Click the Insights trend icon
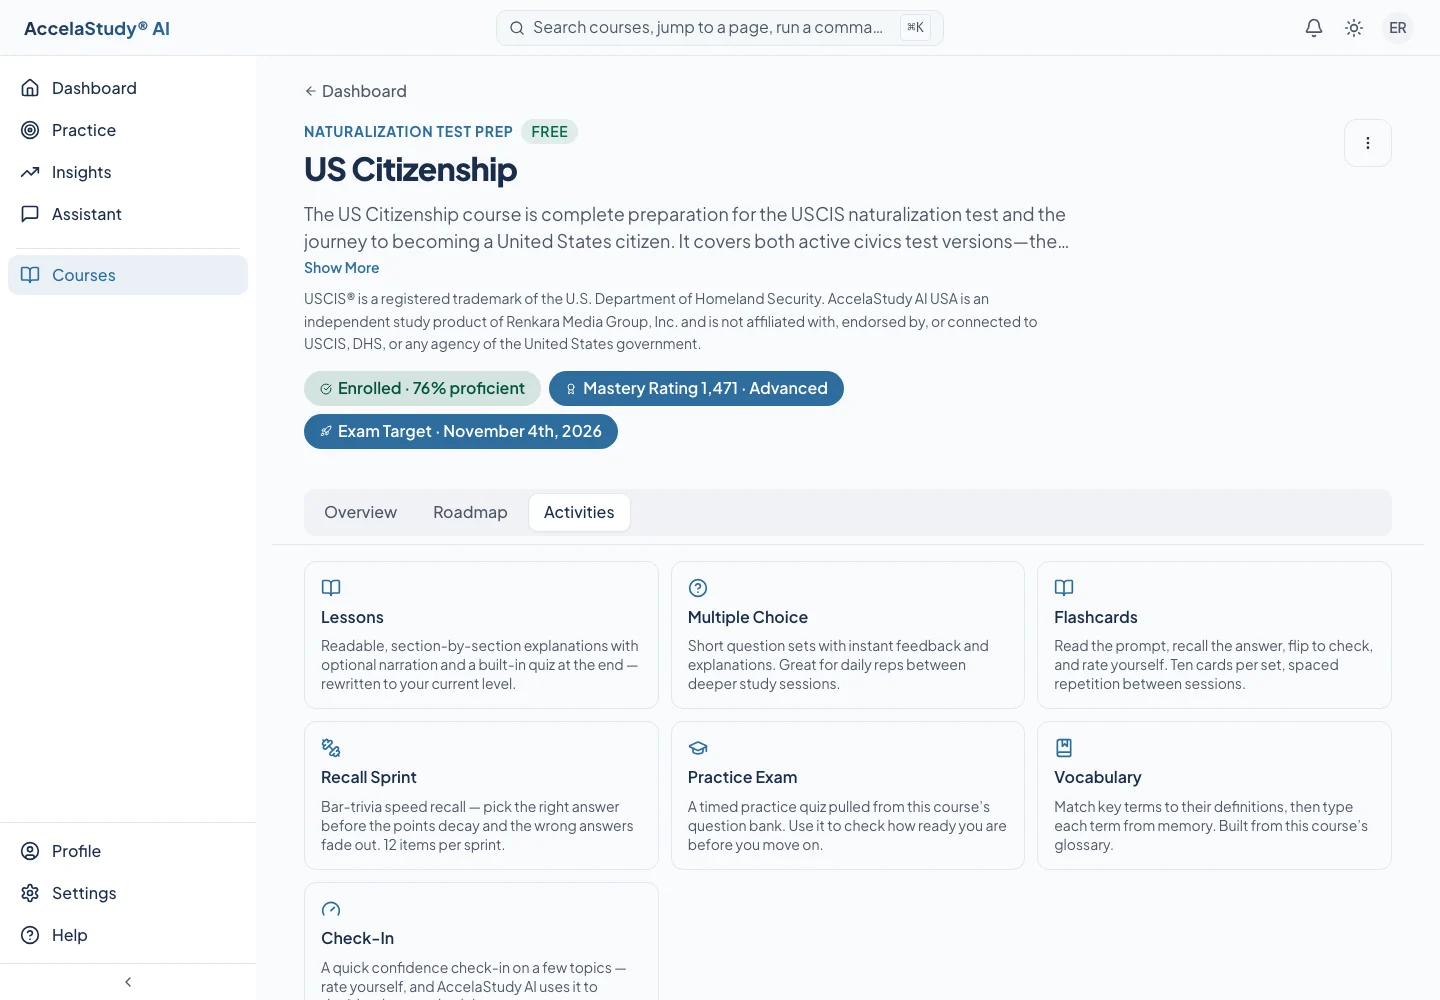The width and height of the screenshot is (1440, 1000). tap(30, 172)
